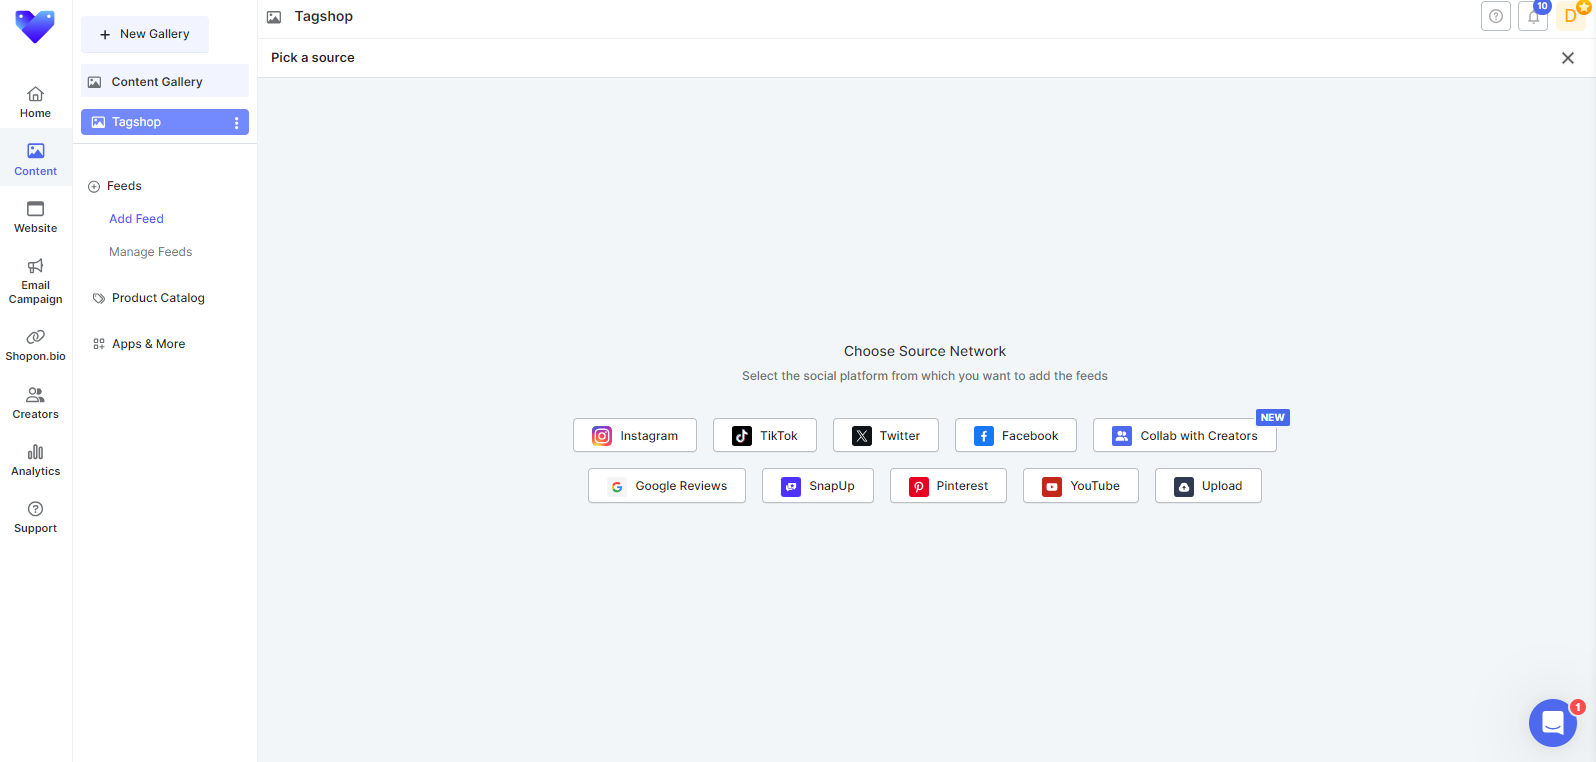1596x762 pixels.
Task: Open the live chat bubble
Action: click(1553, 722)
